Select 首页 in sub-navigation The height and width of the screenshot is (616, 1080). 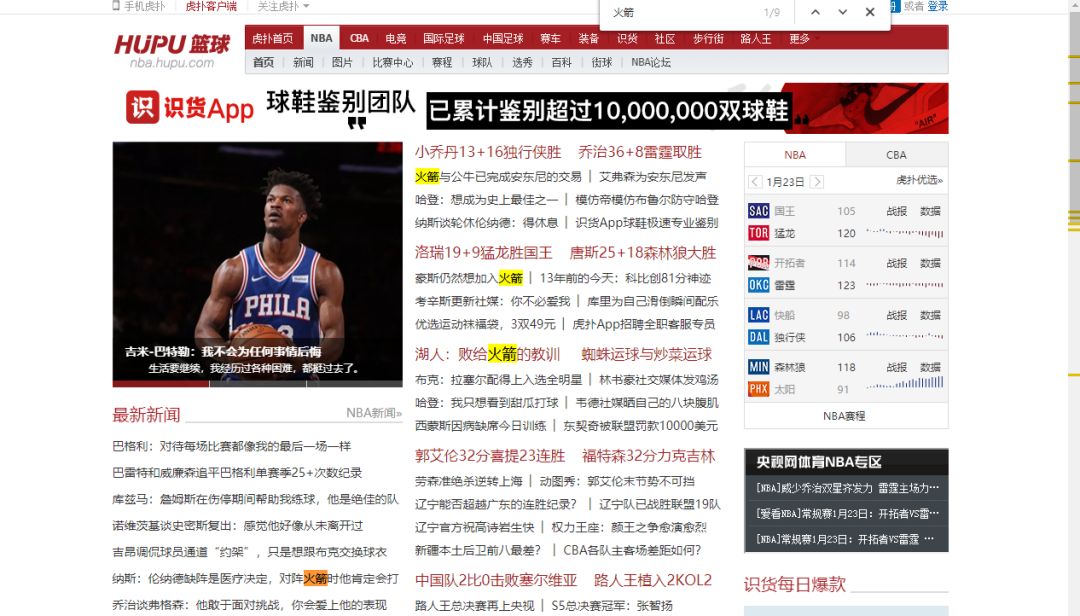coord(263,62)
